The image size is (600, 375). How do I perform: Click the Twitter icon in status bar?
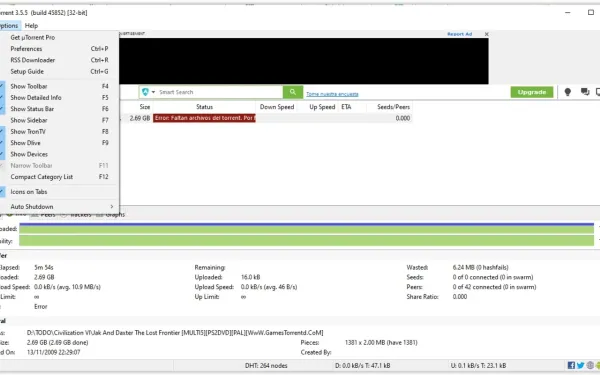tap(580, 365)
